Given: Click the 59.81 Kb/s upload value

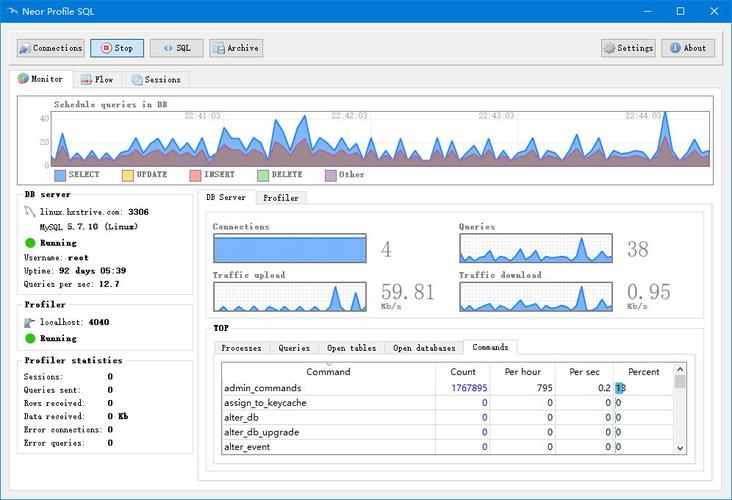Looking at the screenshot, I should [408, 296].
